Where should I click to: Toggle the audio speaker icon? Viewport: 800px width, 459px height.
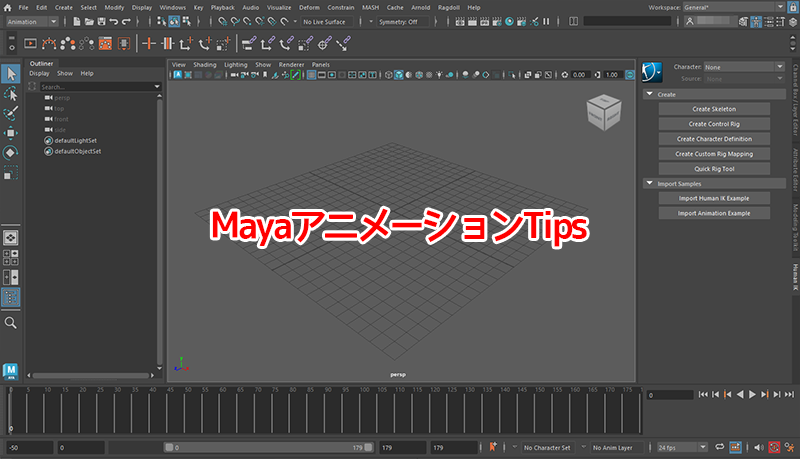[x=759, y=447]
